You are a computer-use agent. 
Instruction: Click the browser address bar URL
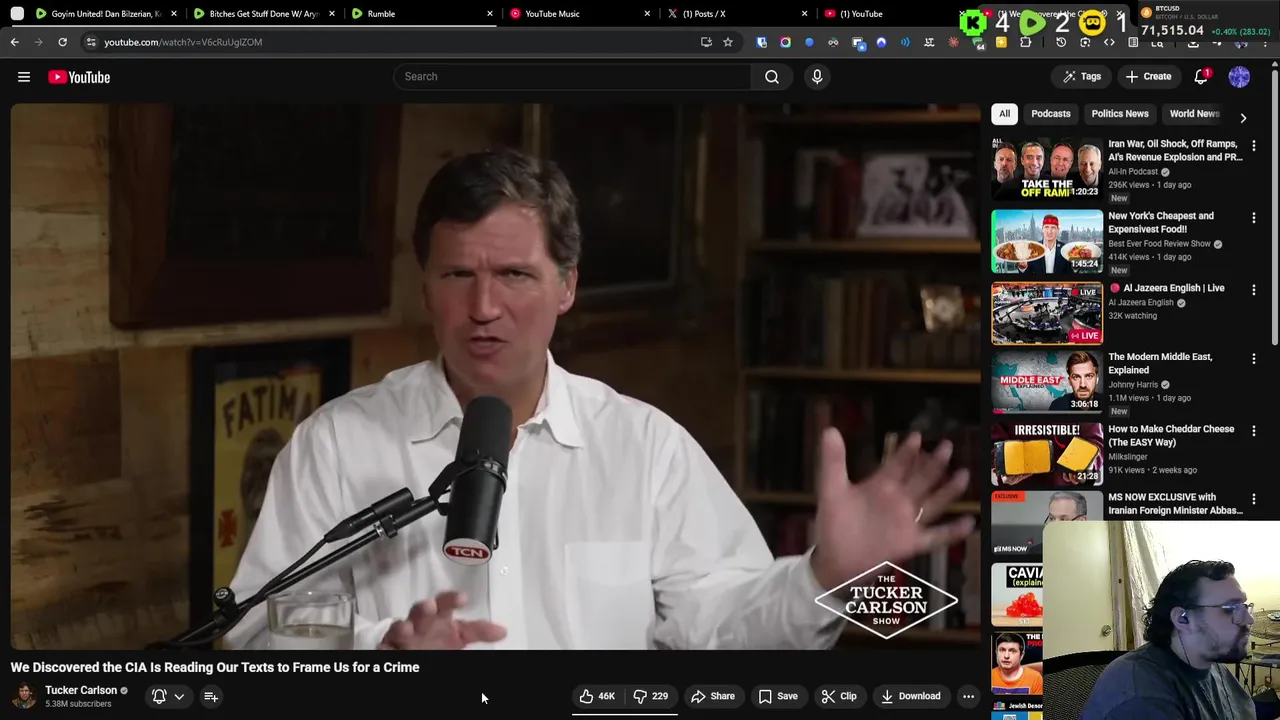coord(183,42)
